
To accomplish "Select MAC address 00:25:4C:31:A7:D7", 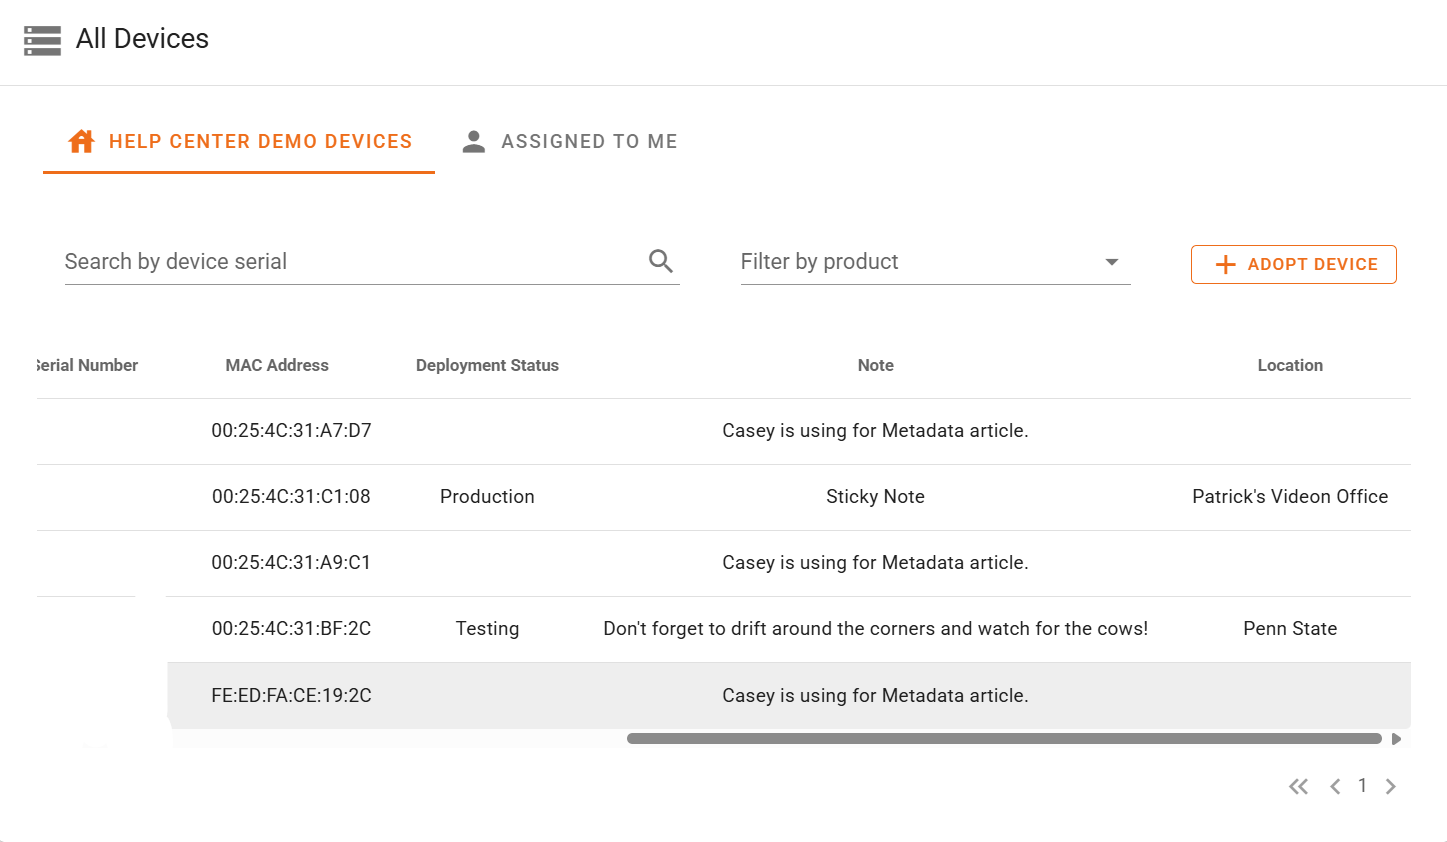I will coord(291,430).
